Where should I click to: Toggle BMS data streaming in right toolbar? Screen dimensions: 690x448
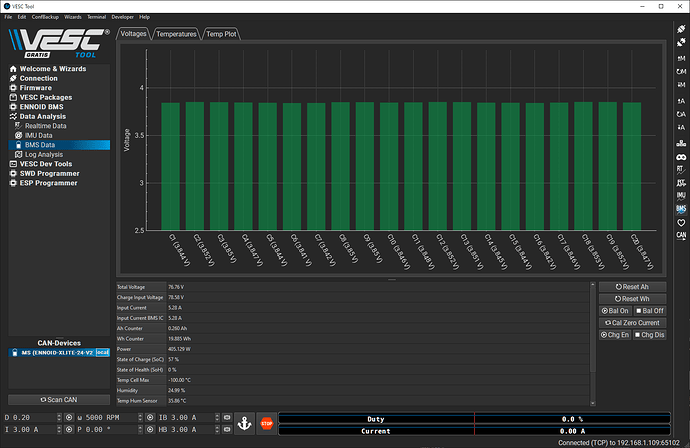[681, 211]
